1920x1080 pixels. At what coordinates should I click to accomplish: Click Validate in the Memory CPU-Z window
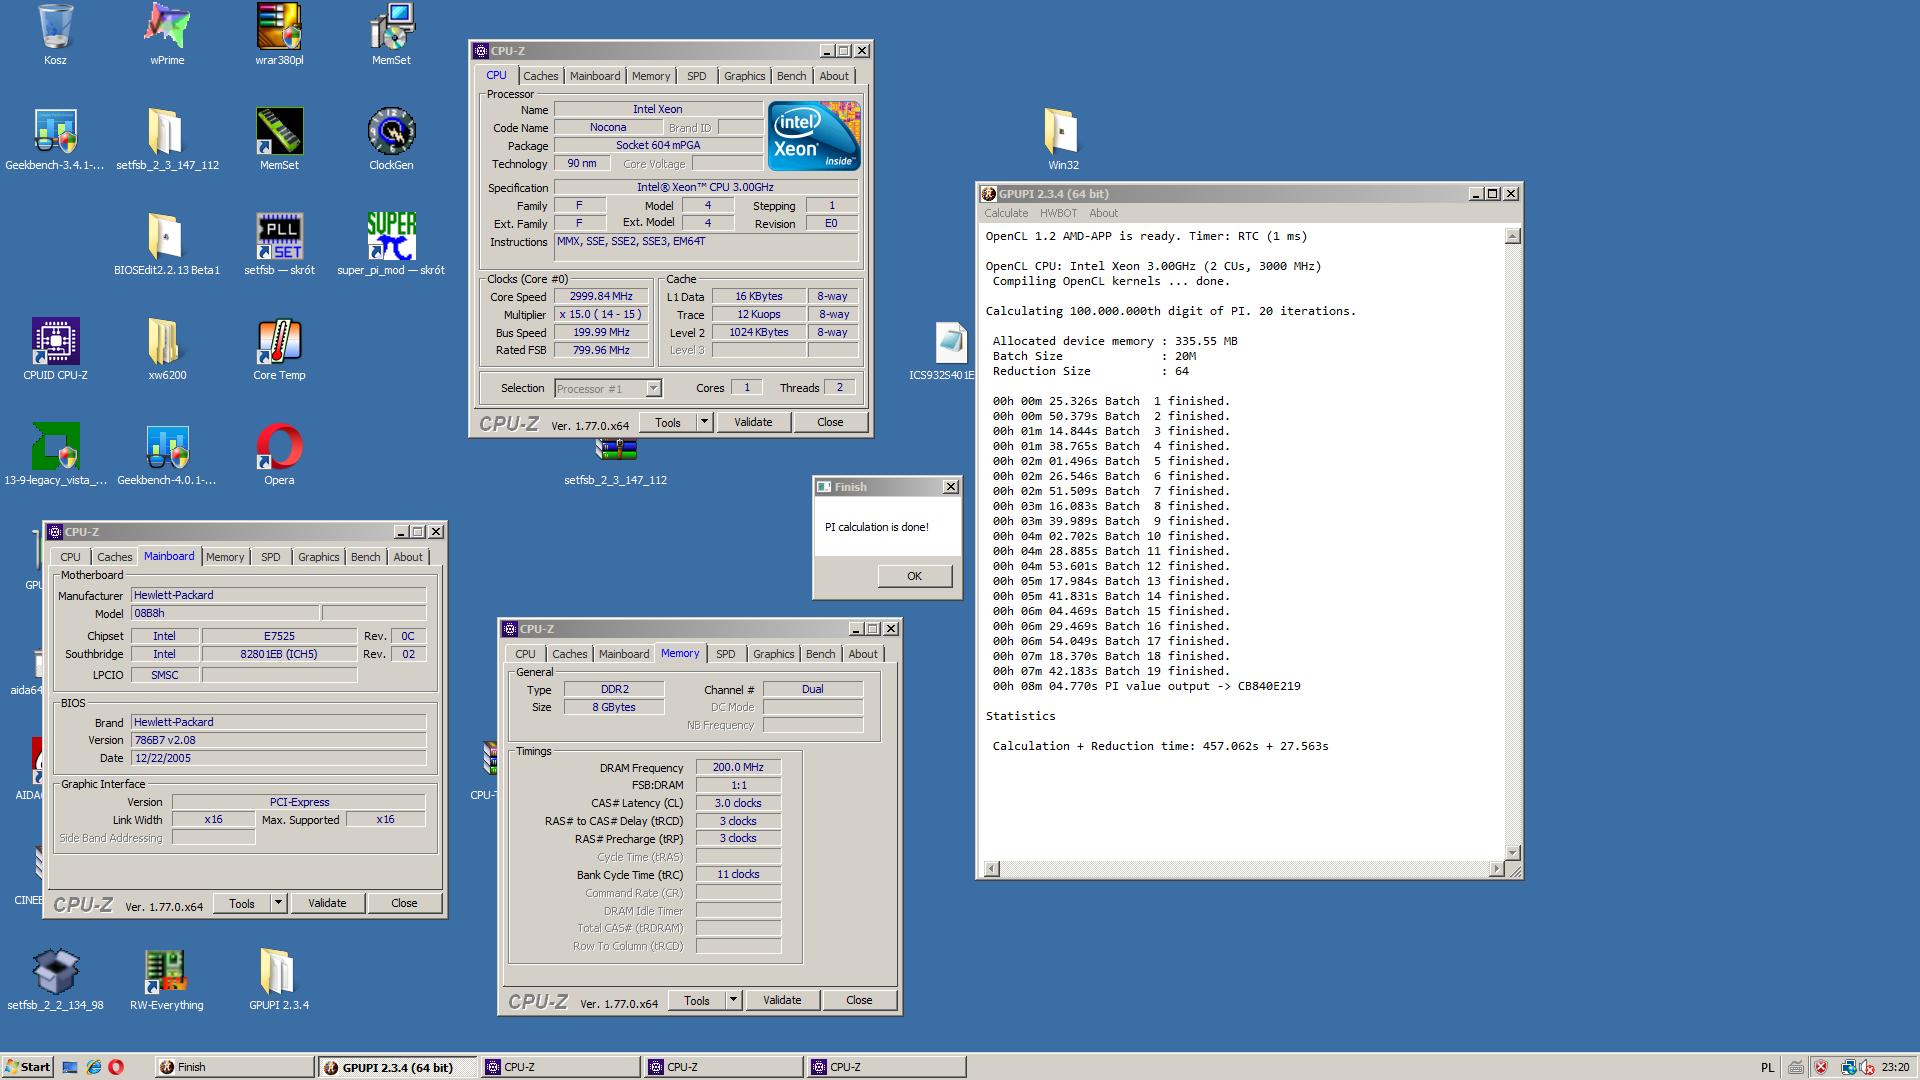click(782, 1000)
